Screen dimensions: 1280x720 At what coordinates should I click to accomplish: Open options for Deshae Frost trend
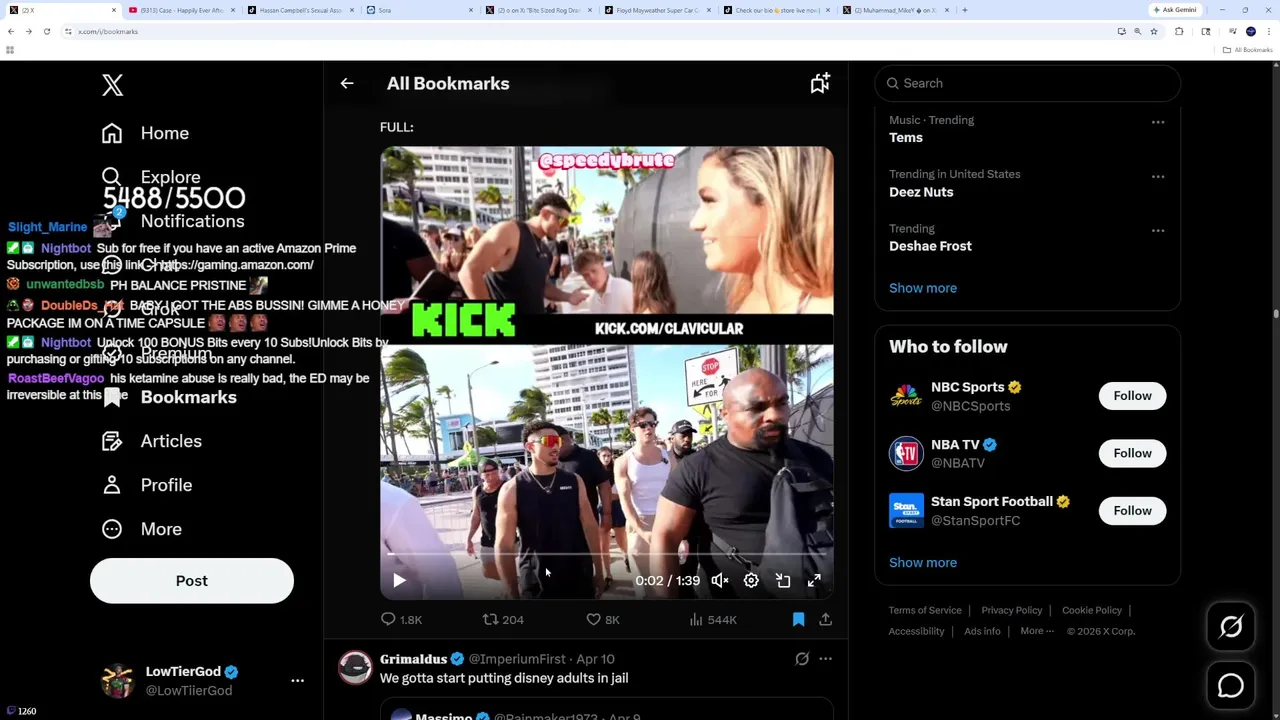[1158, 230]
